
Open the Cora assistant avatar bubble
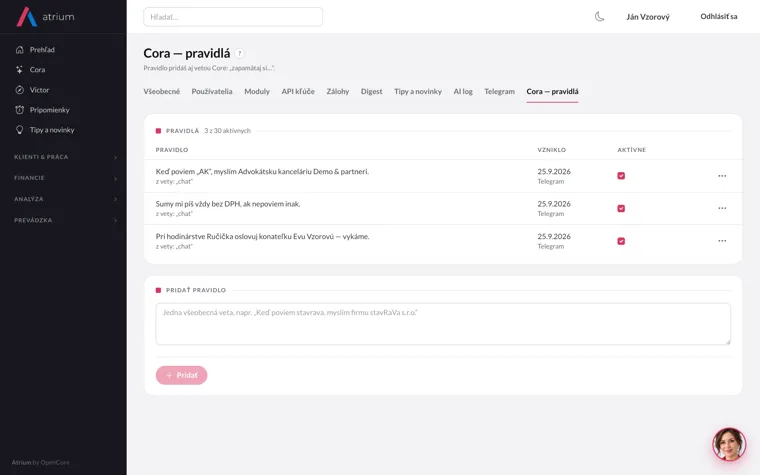[x=728, y=444]
